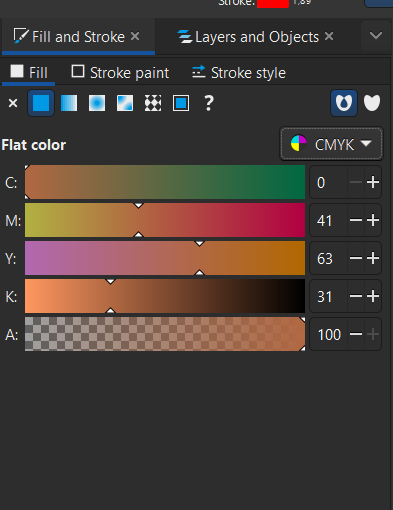
Task: Select the No paint X icon
Action: pos(13,103)
